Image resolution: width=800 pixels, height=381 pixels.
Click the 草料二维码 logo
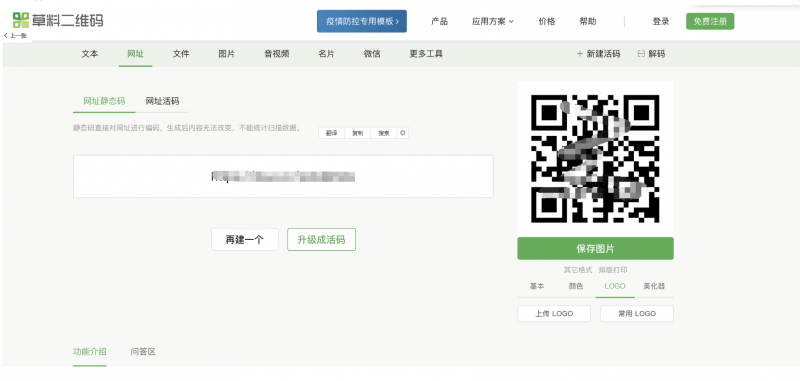point(58,20)
